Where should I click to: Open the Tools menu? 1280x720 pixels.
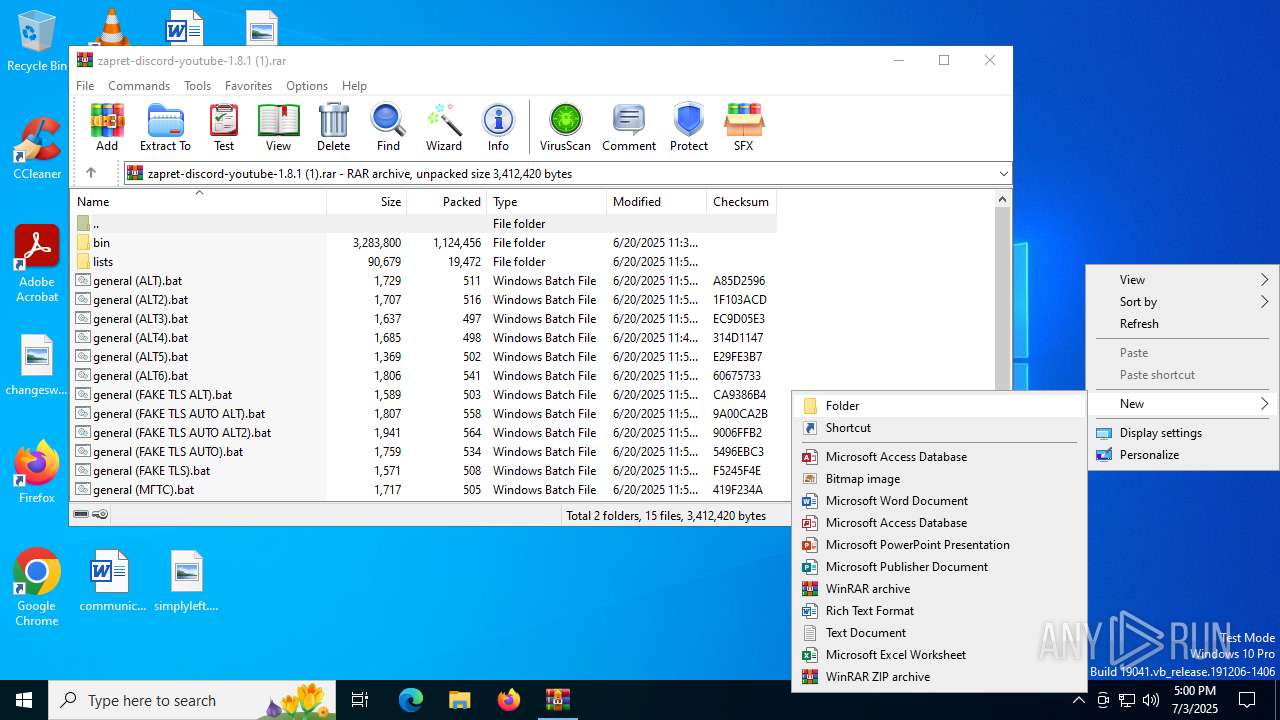point(197,86)
